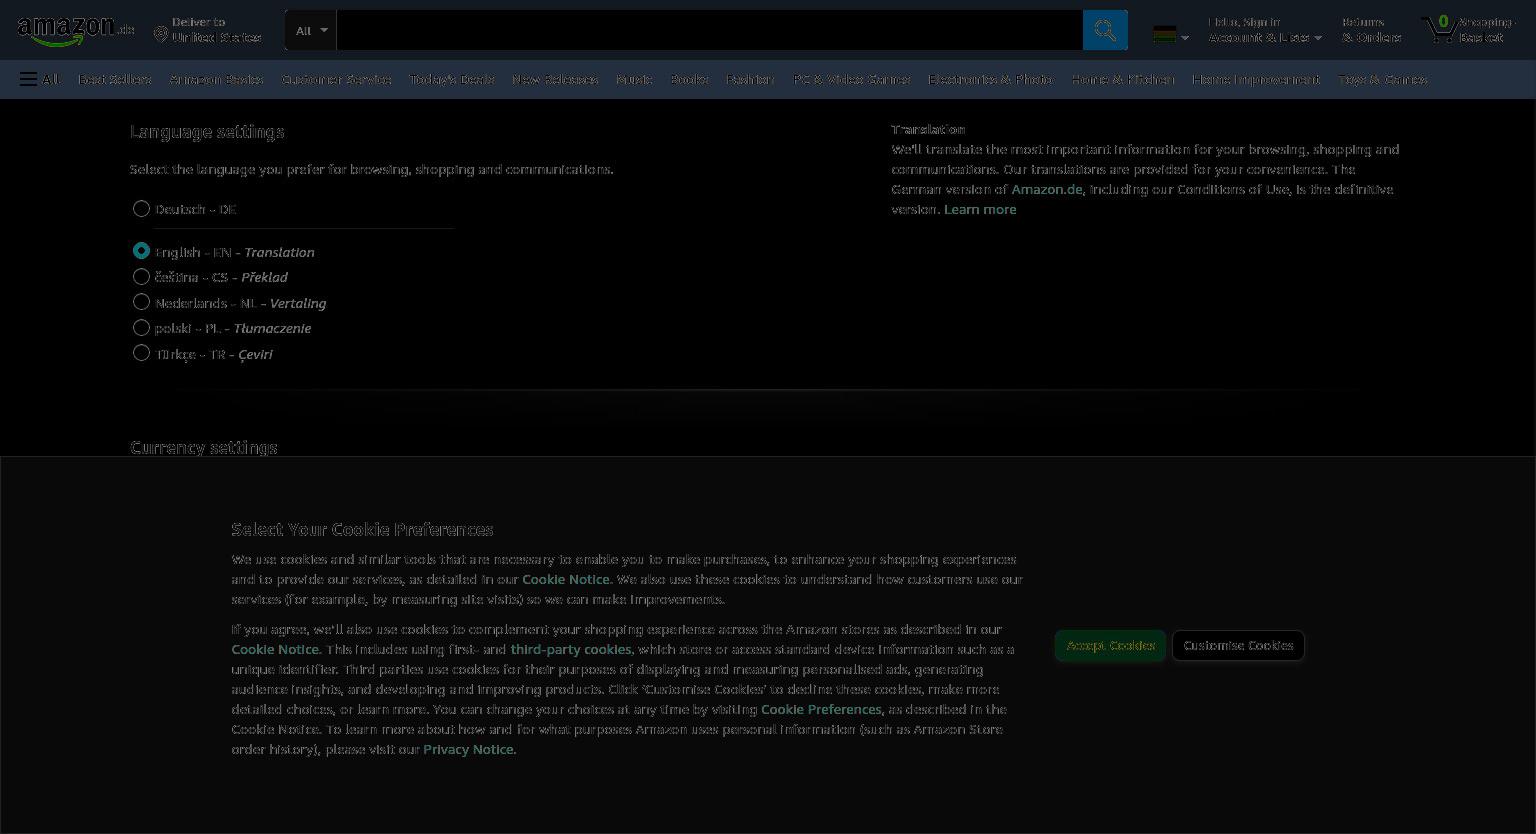Open Today's Deals
Viewport: 1536px width, 834px height.
(x=452, y=79)
